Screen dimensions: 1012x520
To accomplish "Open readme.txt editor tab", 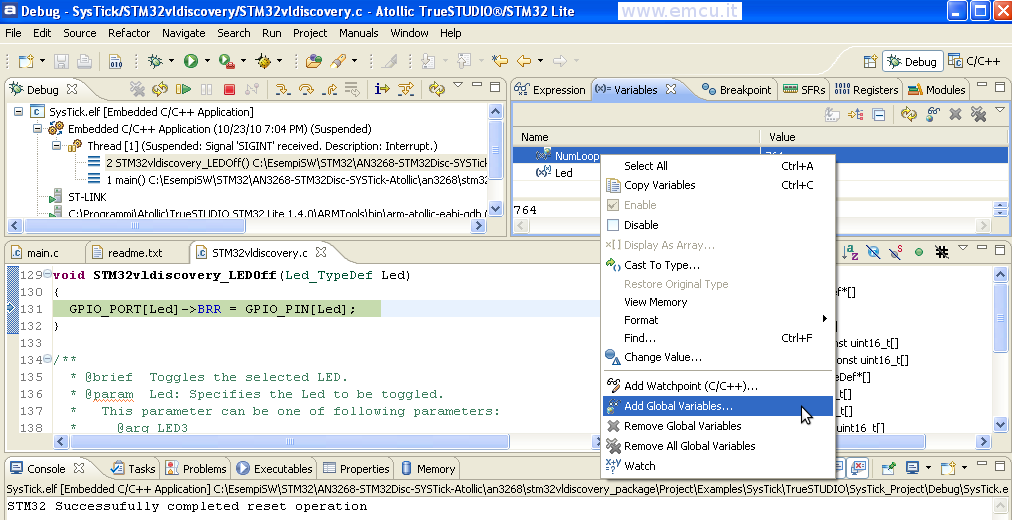I will [128, 252].
